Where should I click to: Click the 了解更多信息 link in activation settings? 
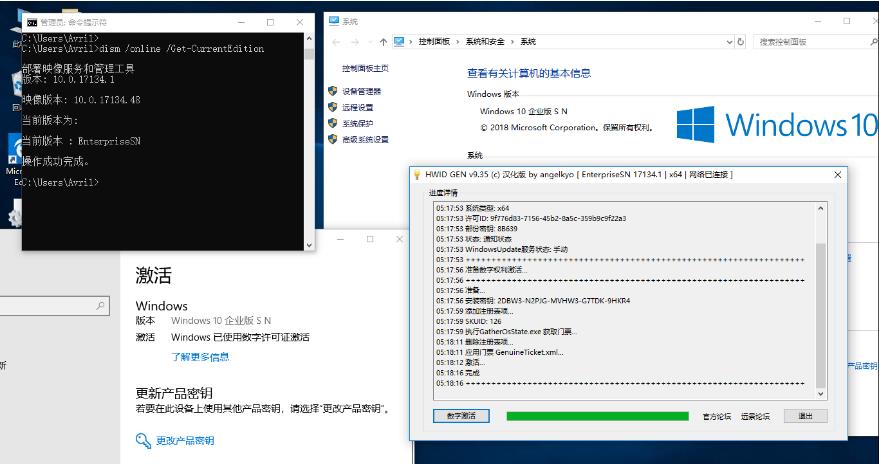(200, 356)
